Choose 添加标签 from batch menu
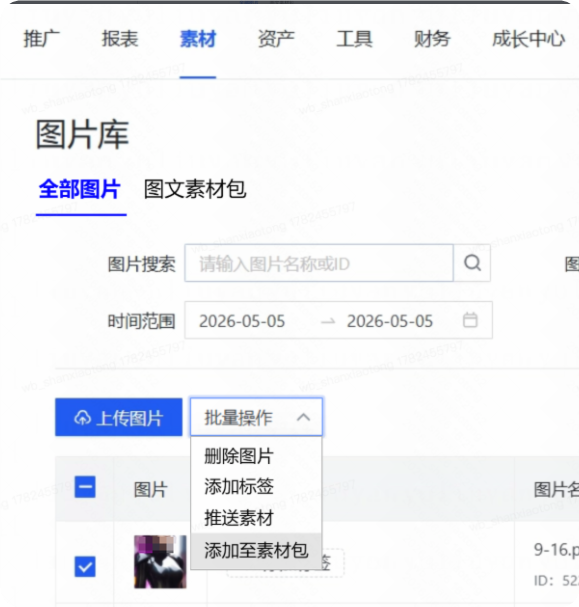The image size is (579, 607). click(256, 487)
